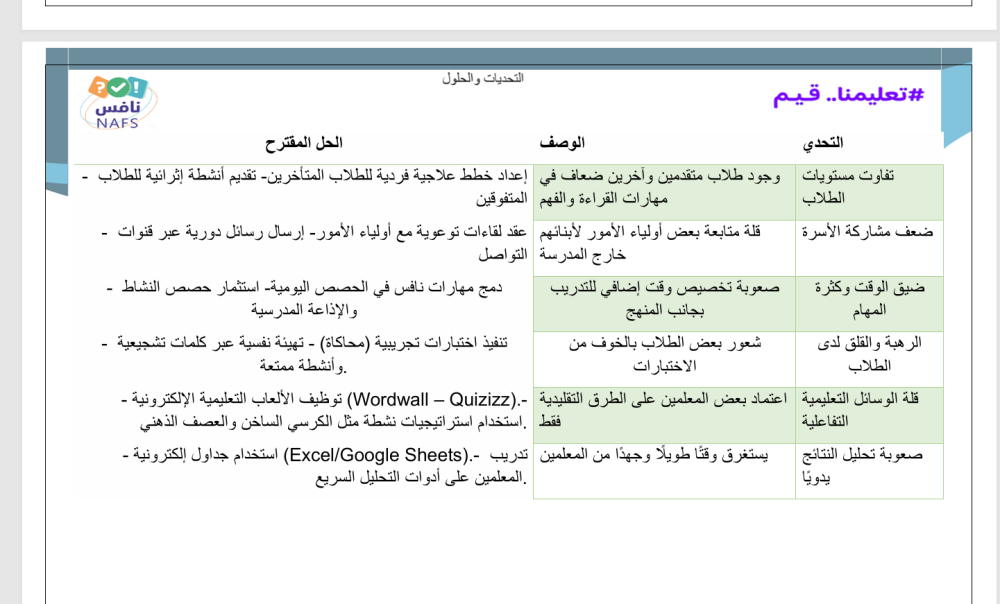Select the التحدي column header
Image resolution: width=1000 pixels, height=604 pixels.
click(x=822, y=144)
